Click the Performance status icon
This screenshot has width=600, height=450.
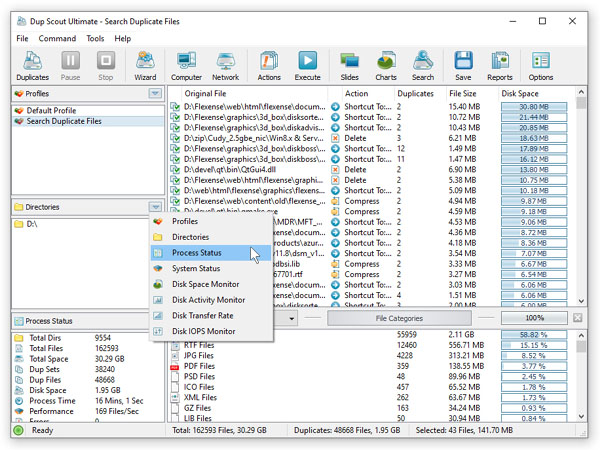pyautogui.click(x=19, y=411)
